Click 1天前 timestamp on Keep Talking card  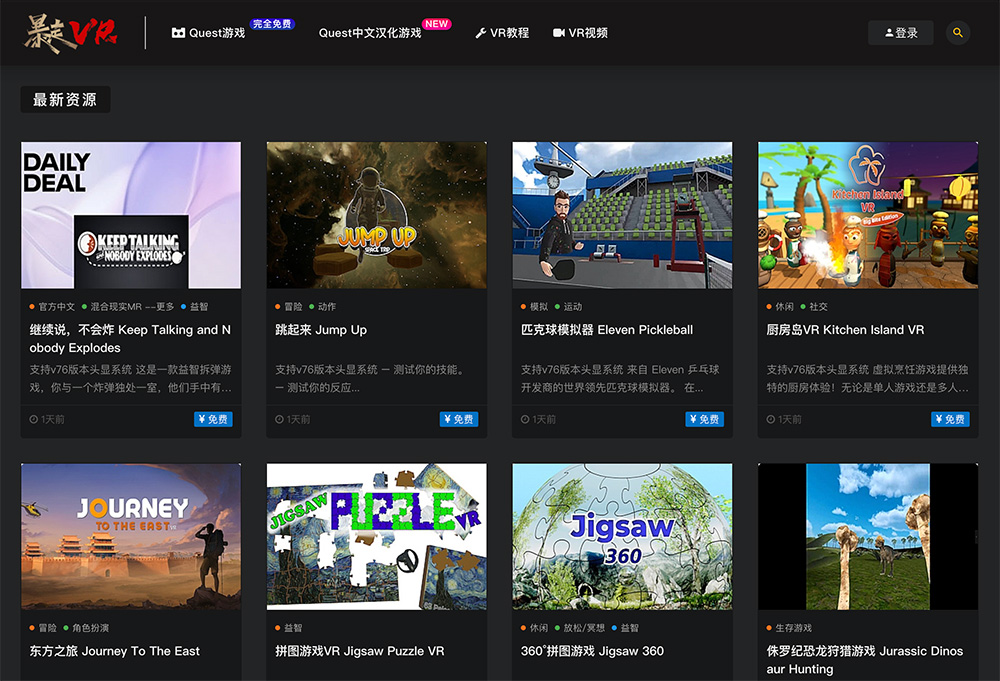47,420
